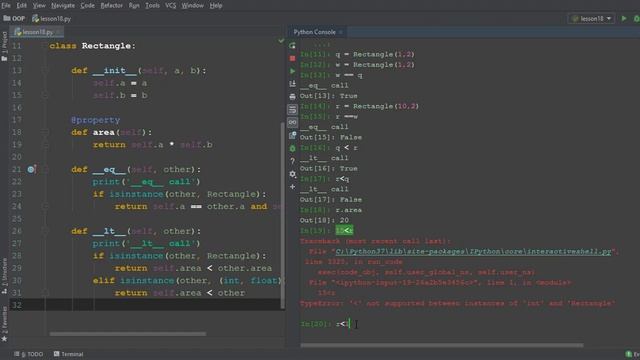Click console horizontal scrollbar
The image size is (640, 360).
tap(442, 345)
